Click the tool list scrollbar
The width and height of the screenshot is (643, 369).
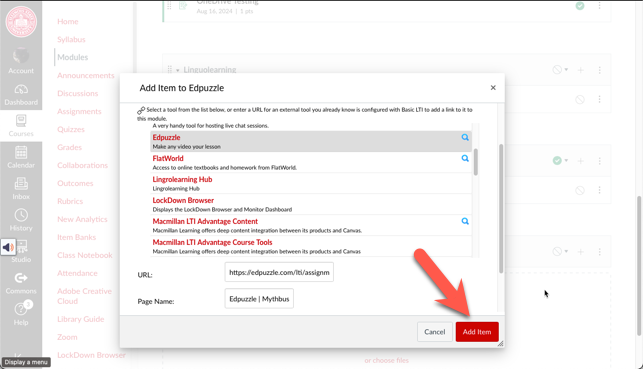tap(476, 162)
